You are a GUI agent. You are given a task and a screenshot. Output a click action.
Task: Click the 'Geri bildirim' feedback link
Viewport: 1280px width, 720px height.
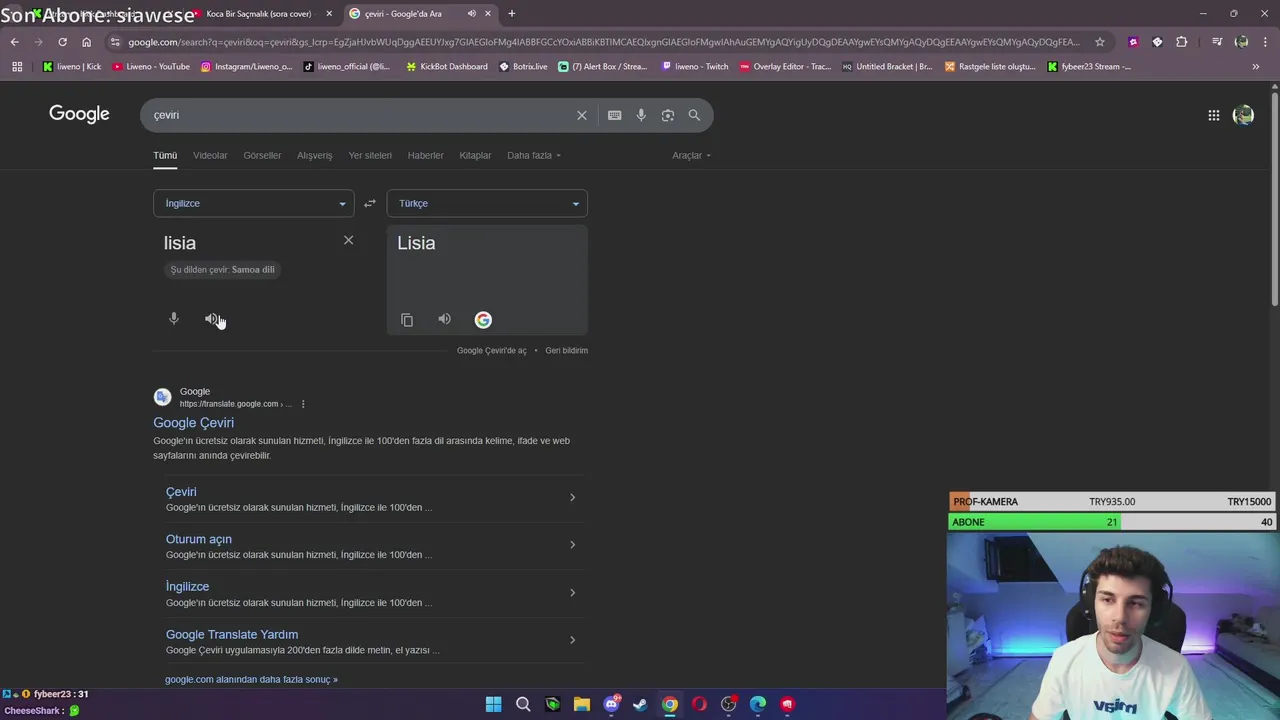(x=566, y=350)
